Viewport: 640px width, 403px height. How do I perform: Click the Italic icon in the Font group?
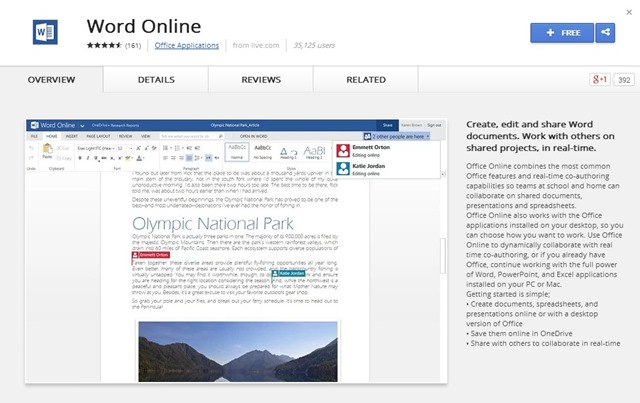point(88,158)
